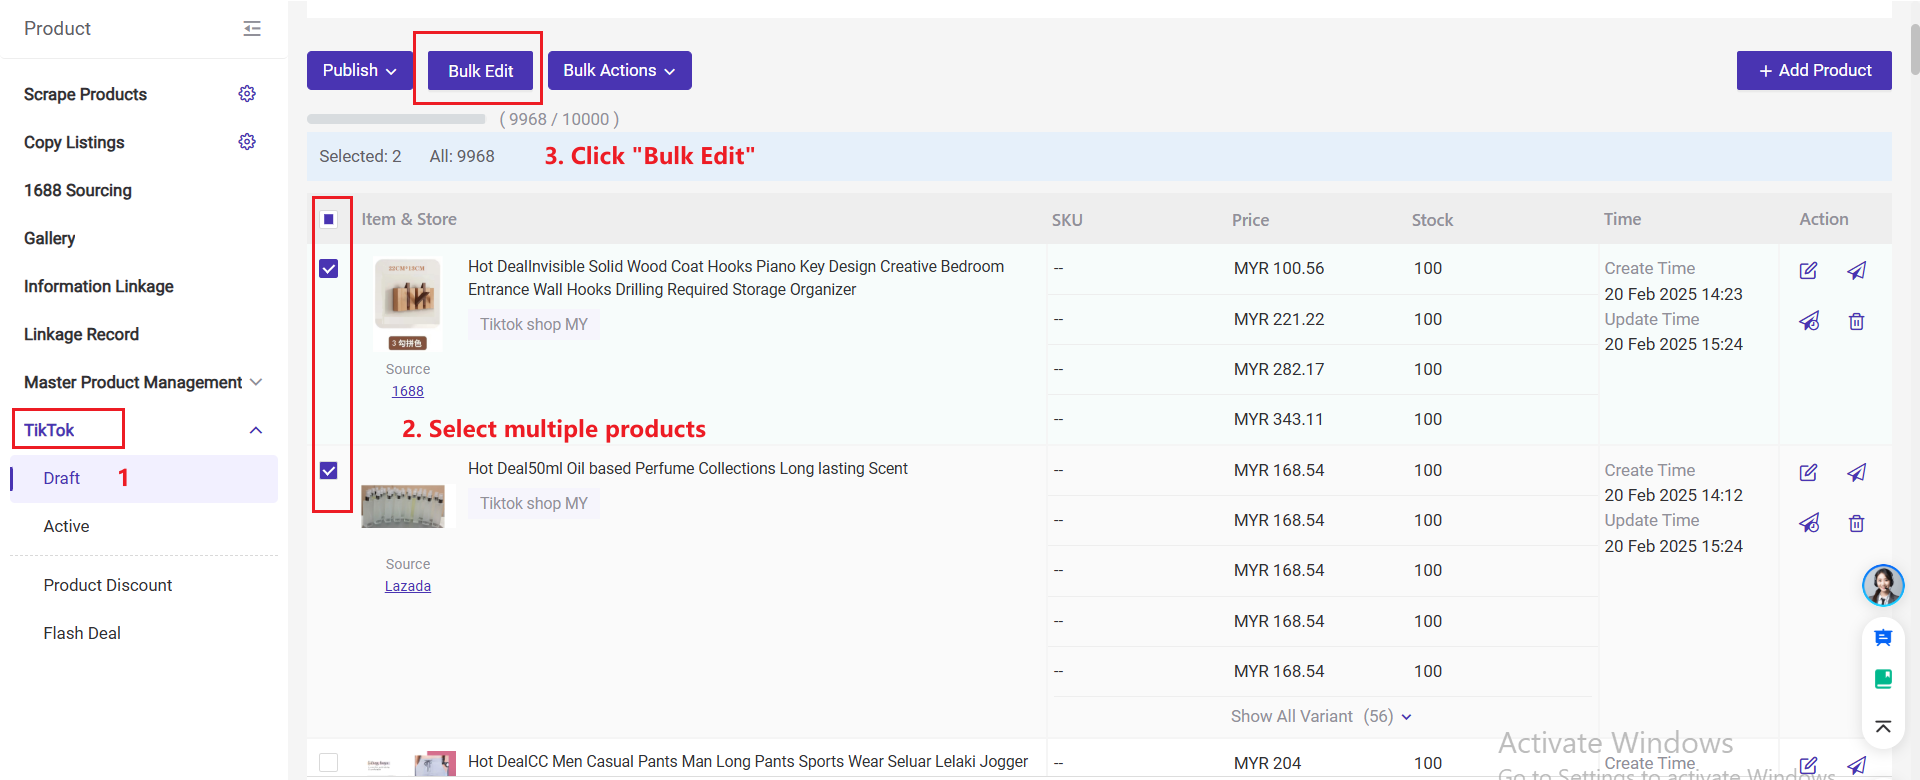Delete the Wood Coat Hooks product
1920x780 pixels.
(1857, 321)
